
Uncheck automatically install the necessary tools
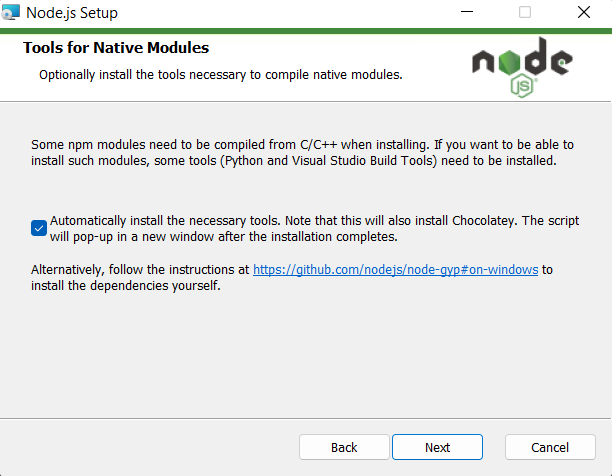pos(39,228)
